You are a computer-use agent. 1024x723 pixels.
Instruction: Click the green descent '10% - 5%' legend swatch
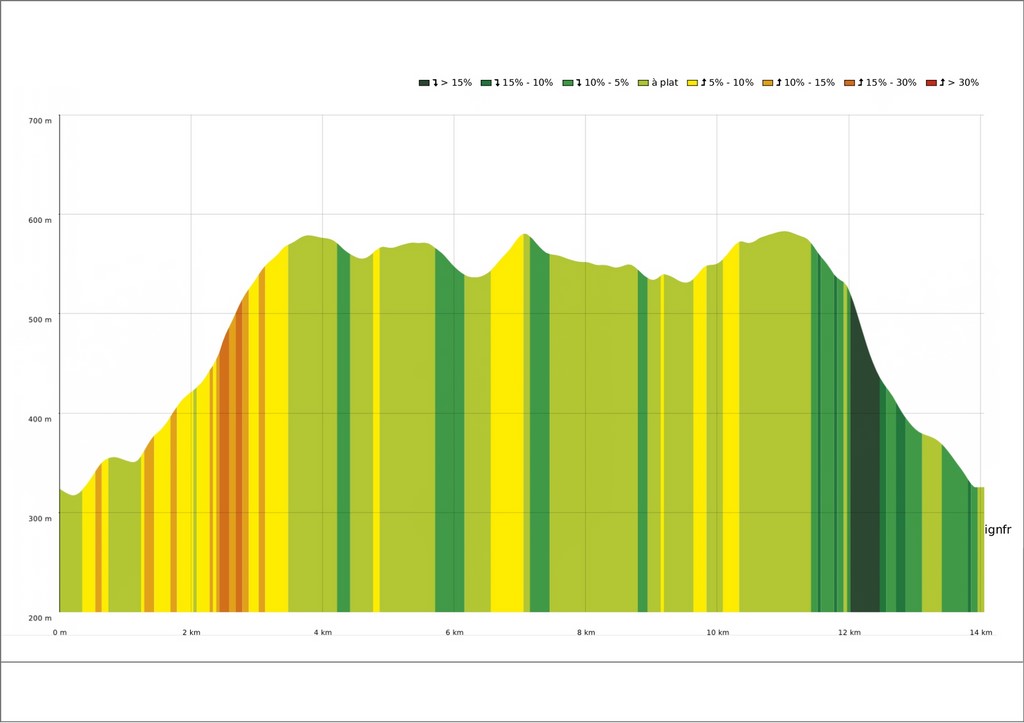pyautogui.click(x=568, y=83)
